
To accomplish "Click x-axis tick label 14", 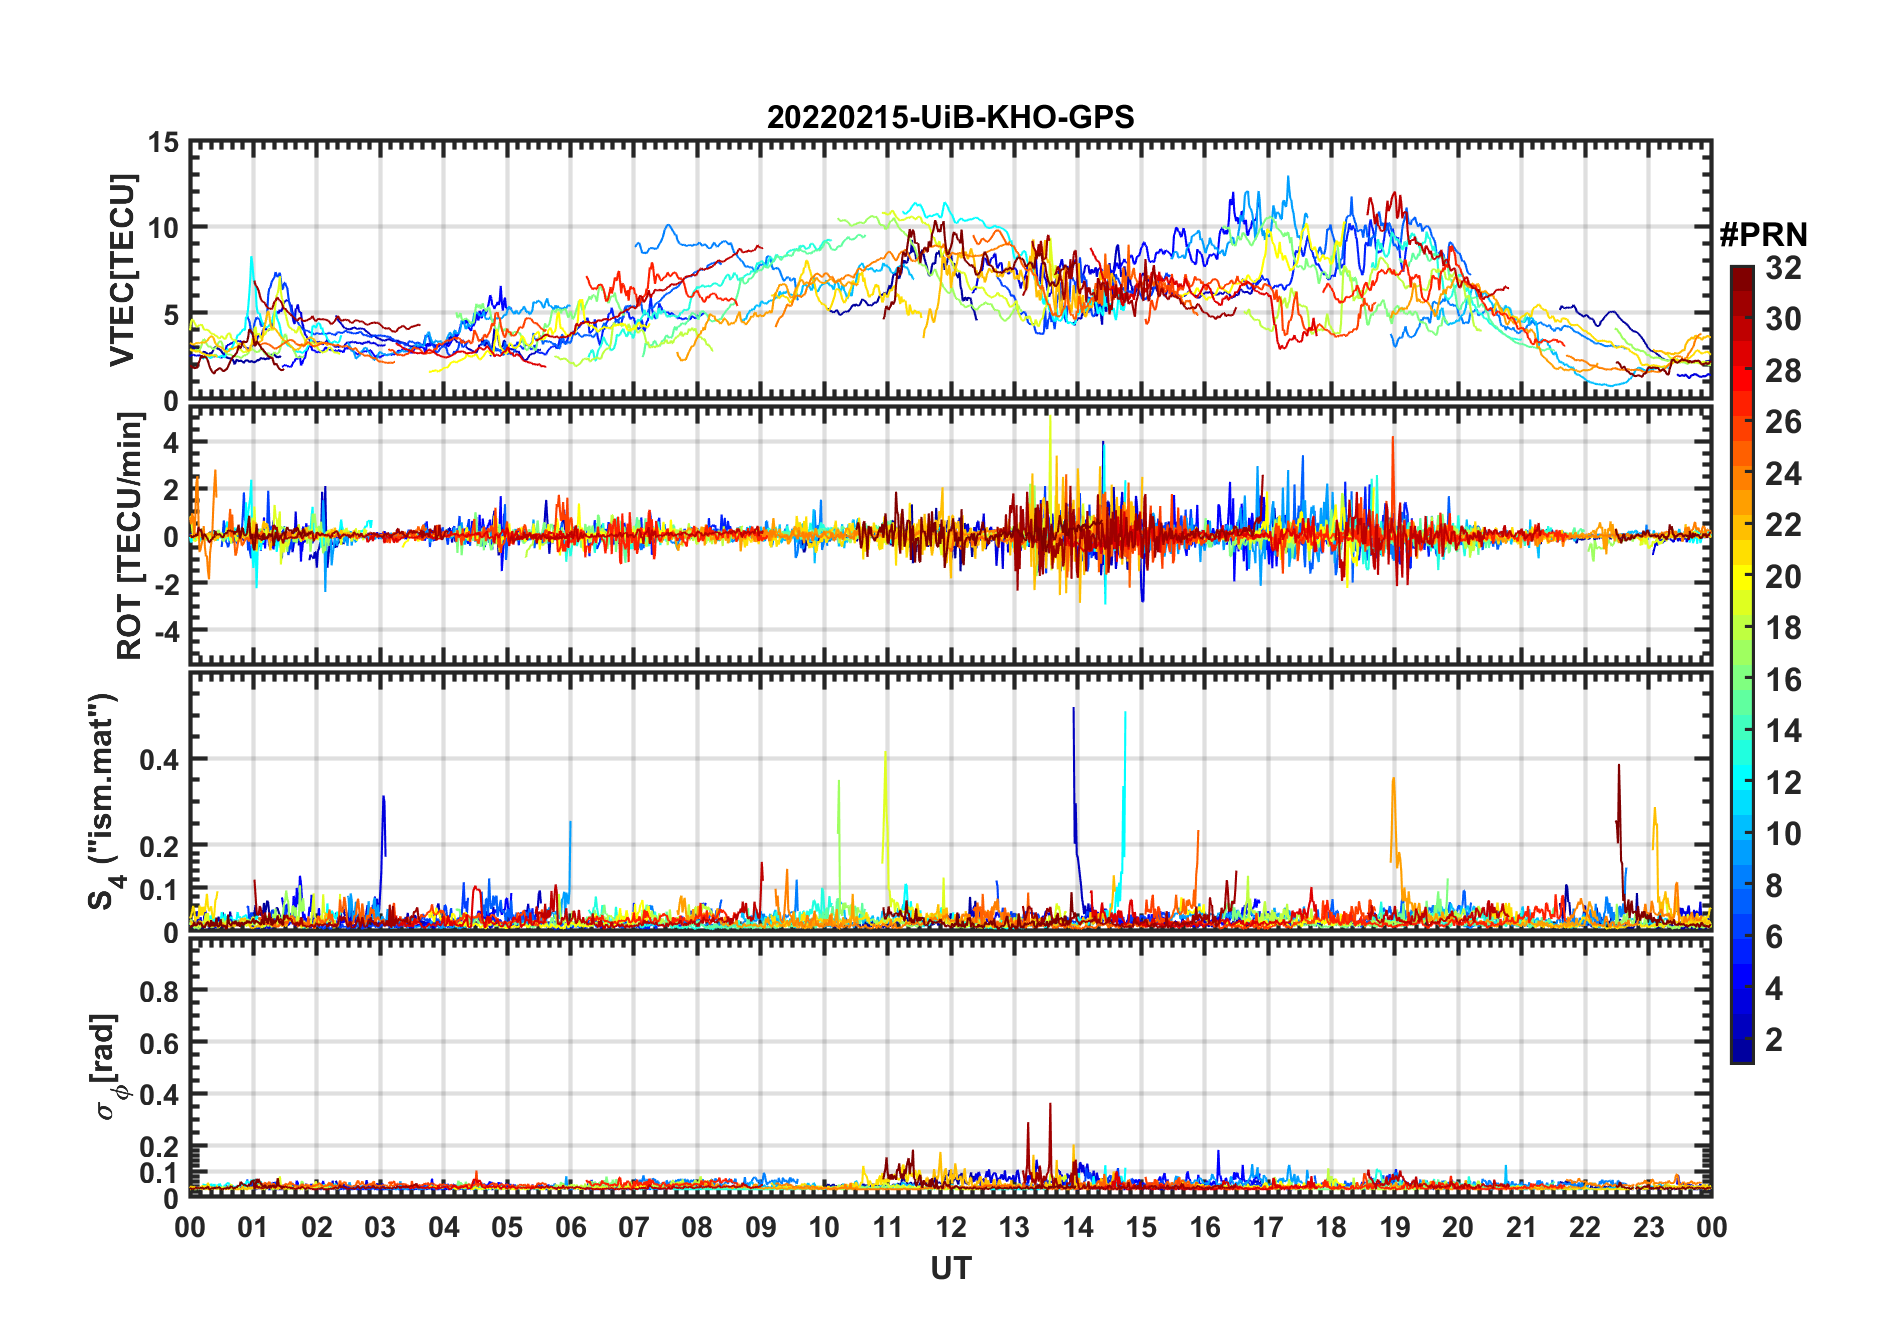I will click(x=1078, y=1228).
